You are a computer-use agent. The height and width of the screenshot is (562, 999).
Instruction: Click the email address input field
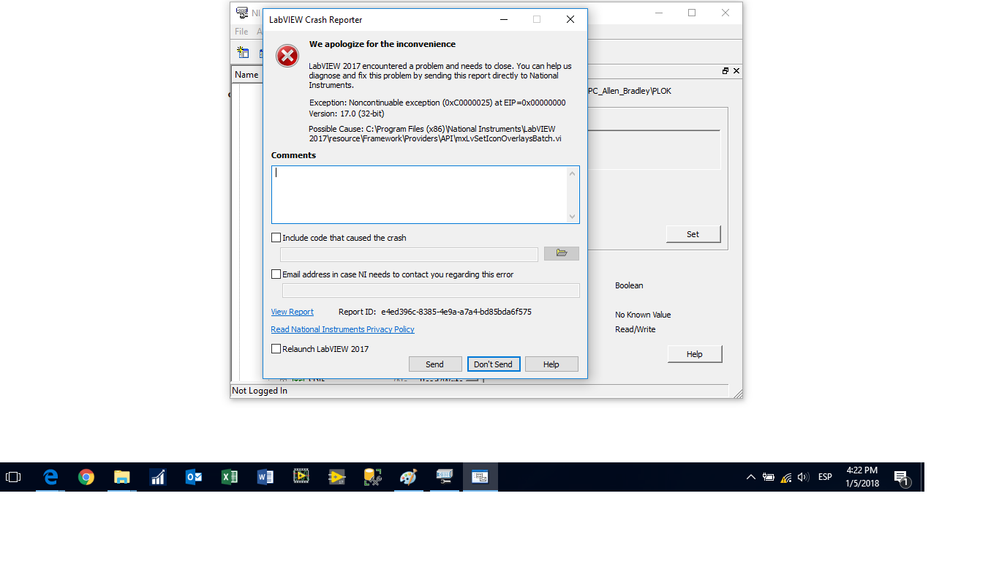(x=431, y=291)
